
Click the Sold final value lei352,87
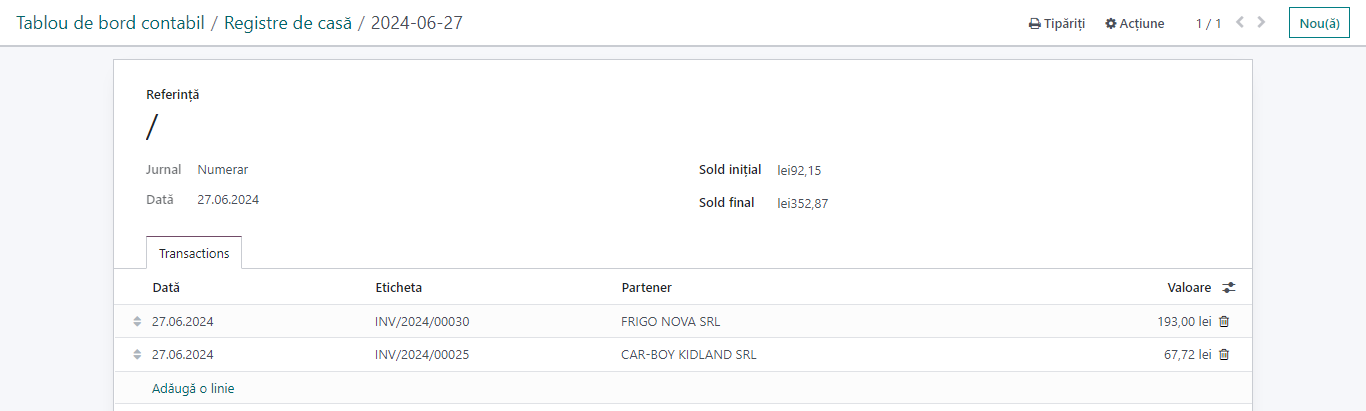tap(803, 204)
